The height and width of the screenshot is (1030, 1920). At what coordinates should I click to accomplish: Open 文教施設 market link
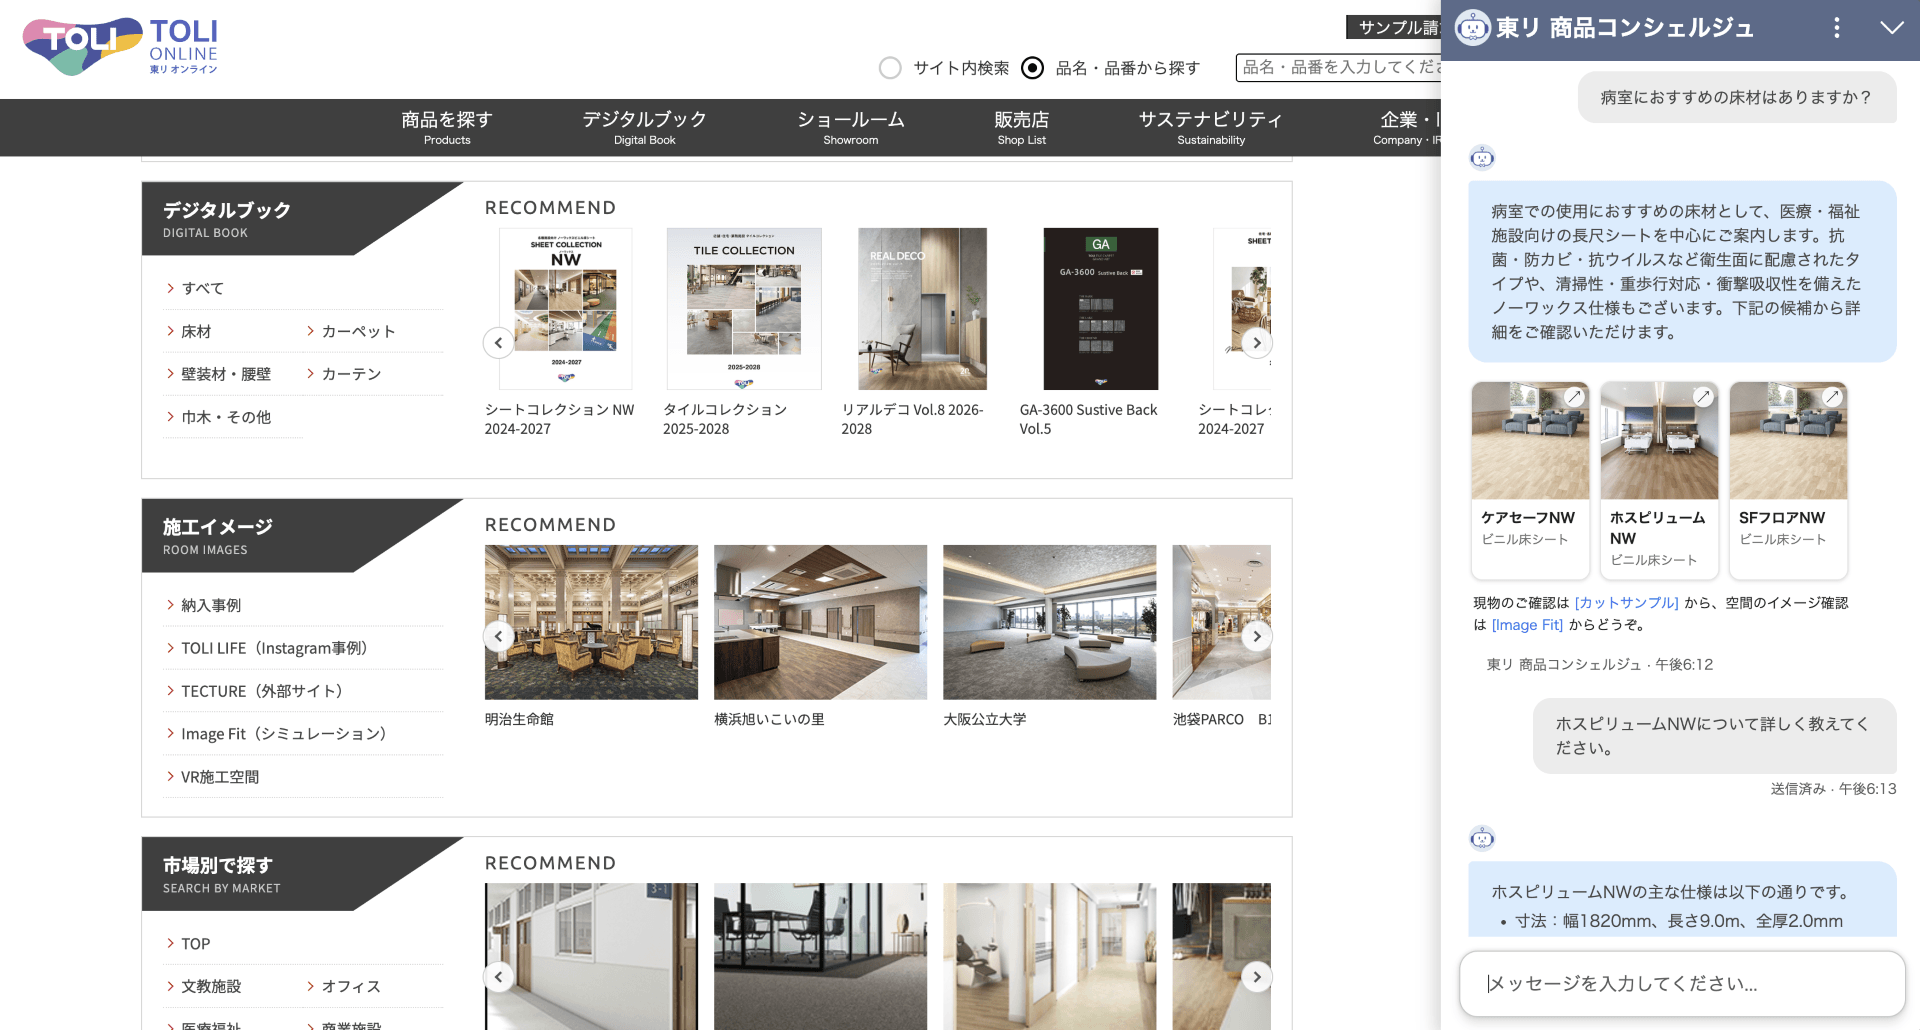click(x=211, y=986)
